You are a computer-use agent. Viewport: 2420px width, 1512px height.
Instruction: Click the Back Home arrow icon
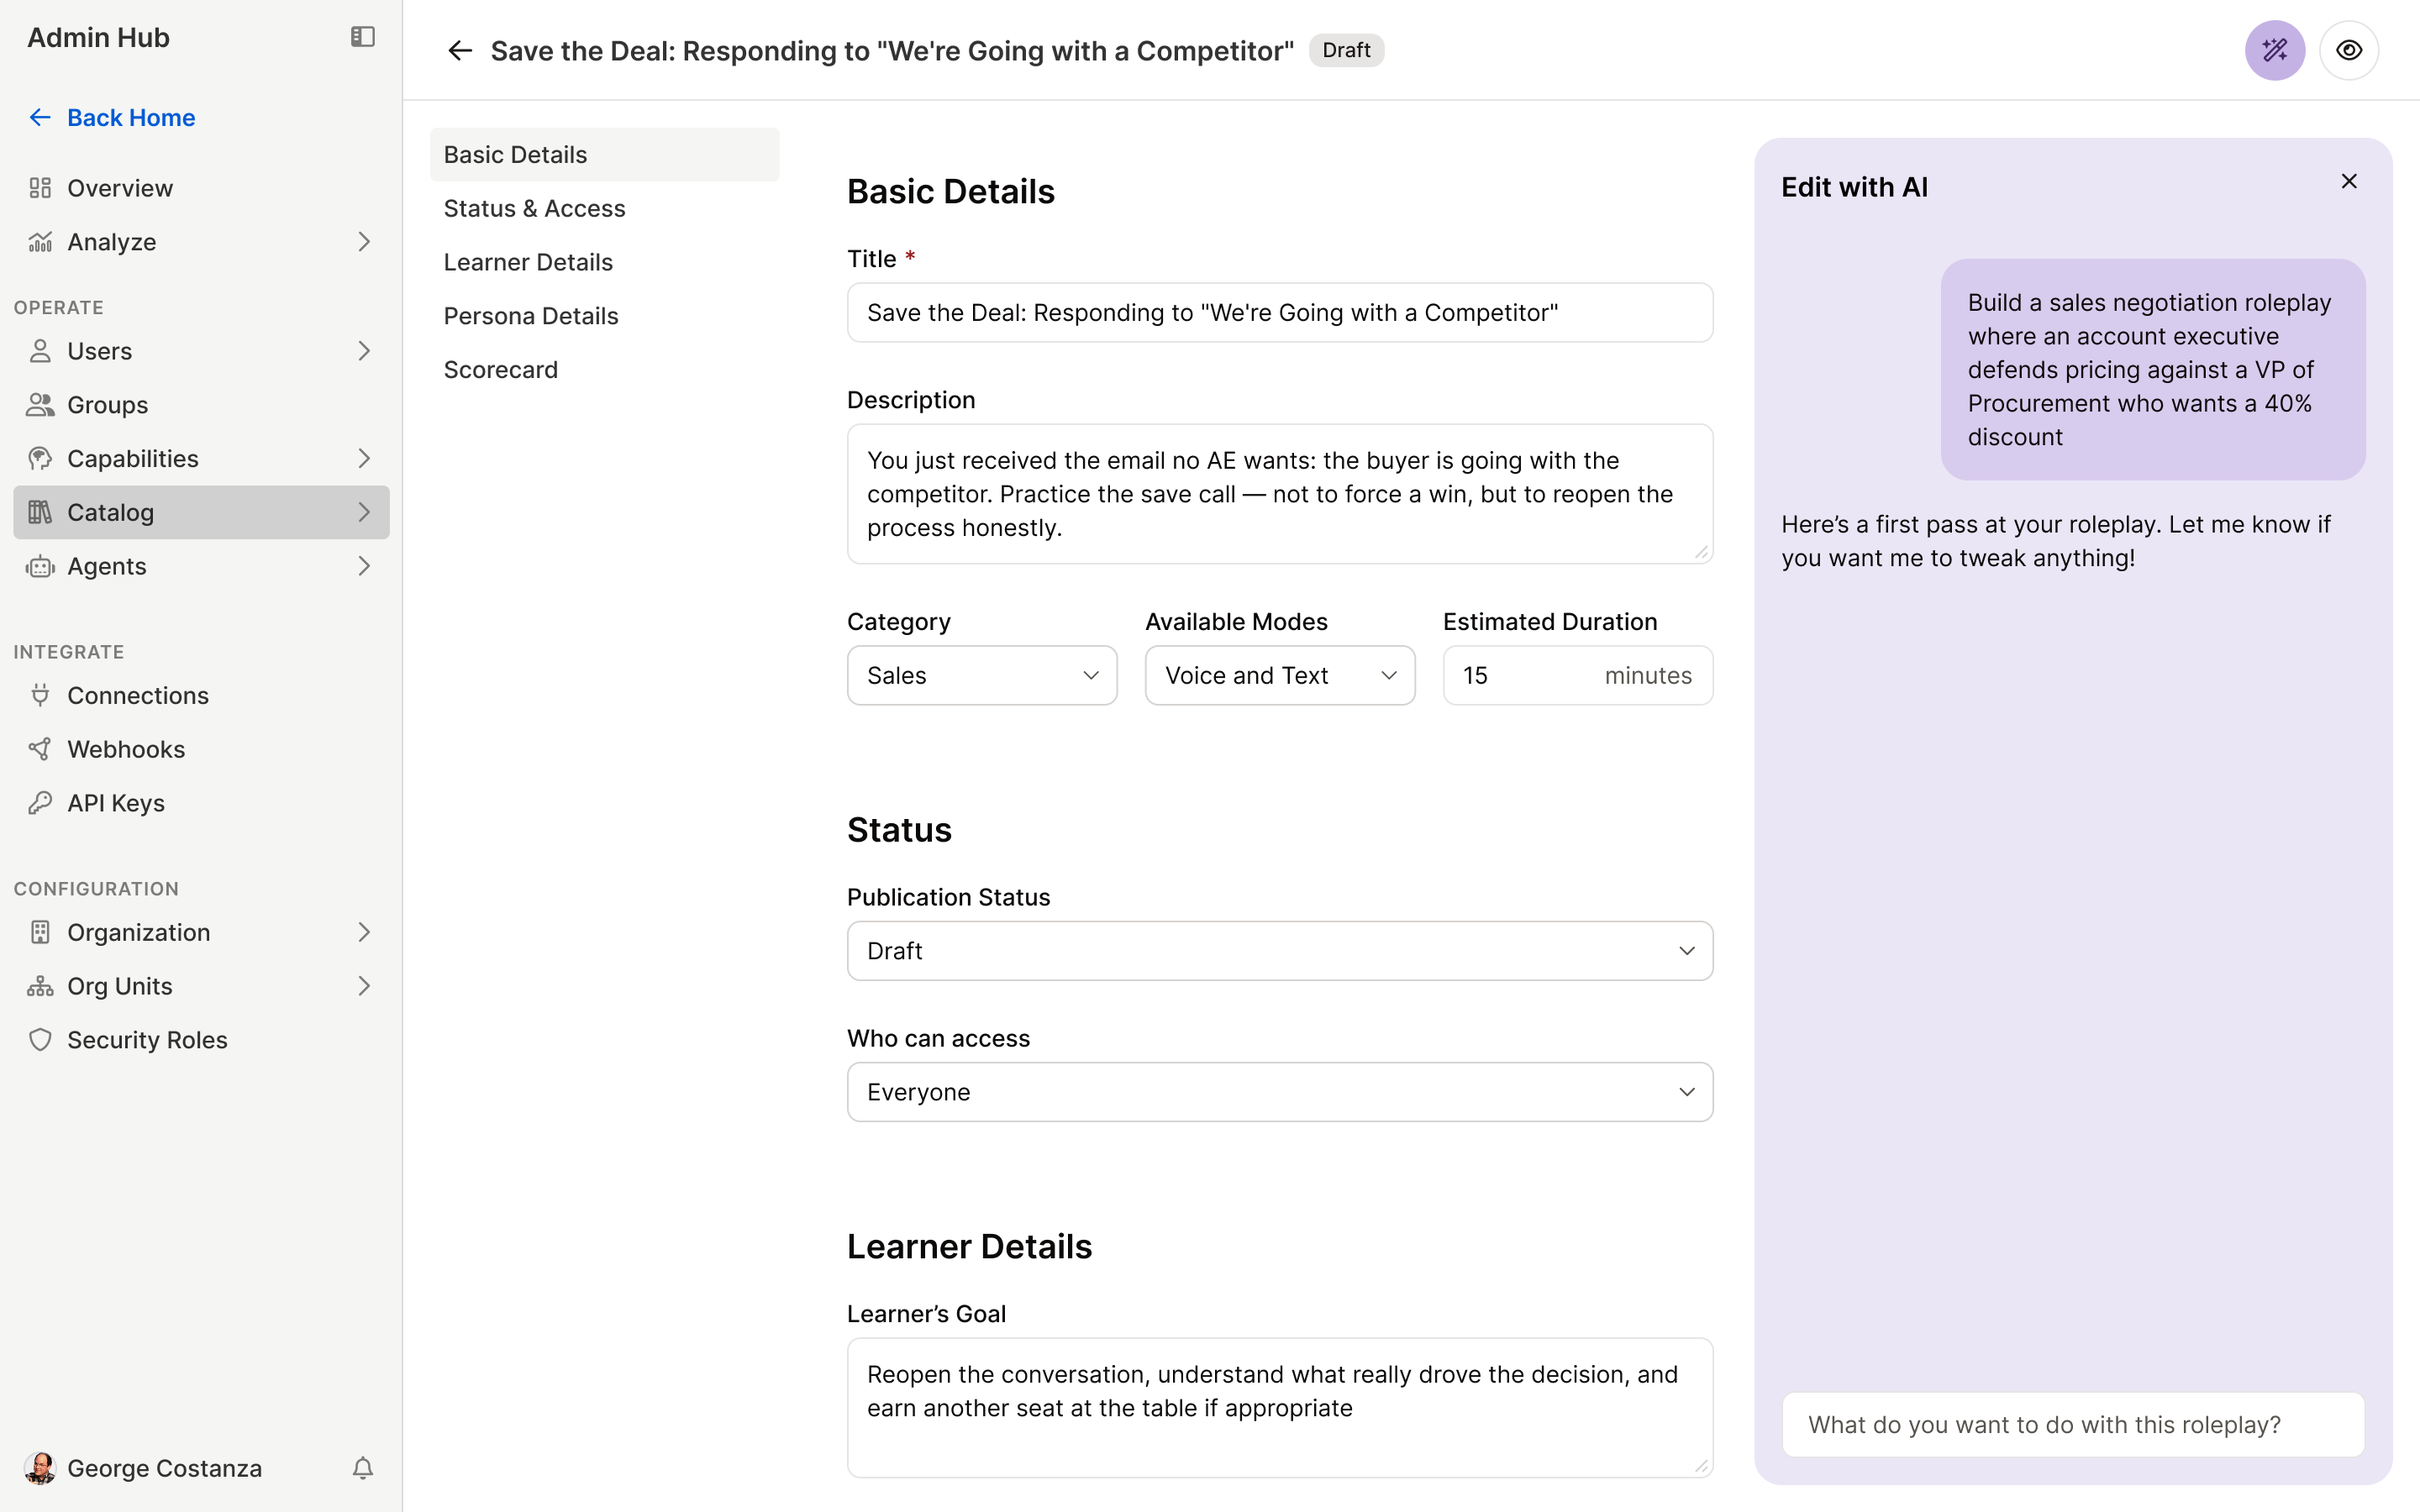pos(40,118)
